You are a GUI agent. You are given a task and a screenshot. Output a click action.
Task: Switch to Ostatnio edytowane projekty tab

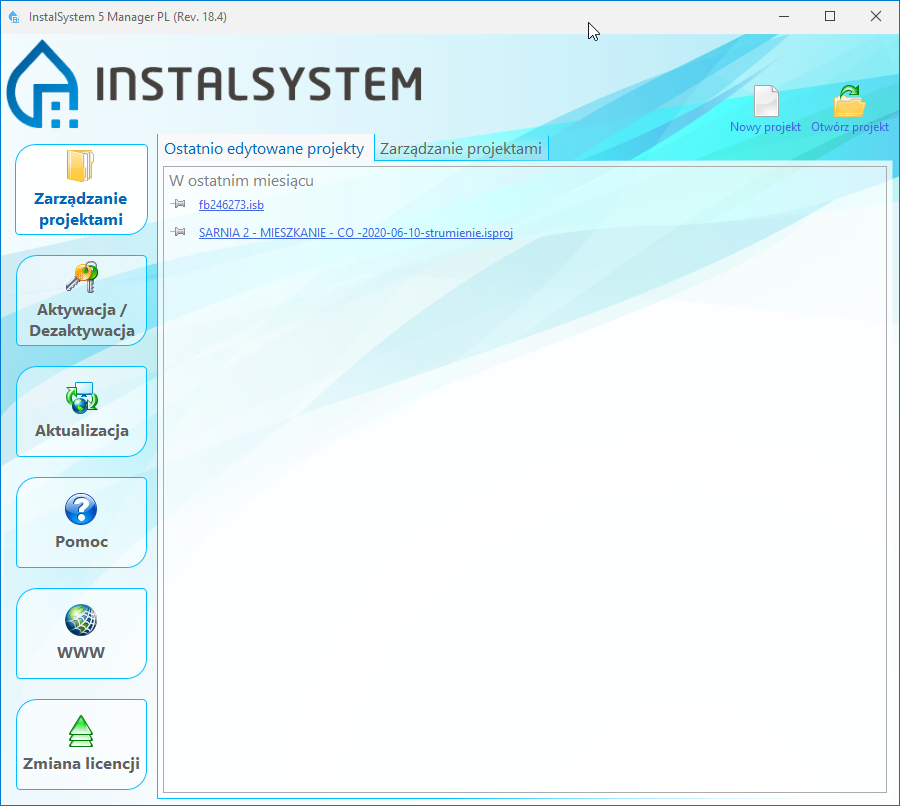click(265, 149)
